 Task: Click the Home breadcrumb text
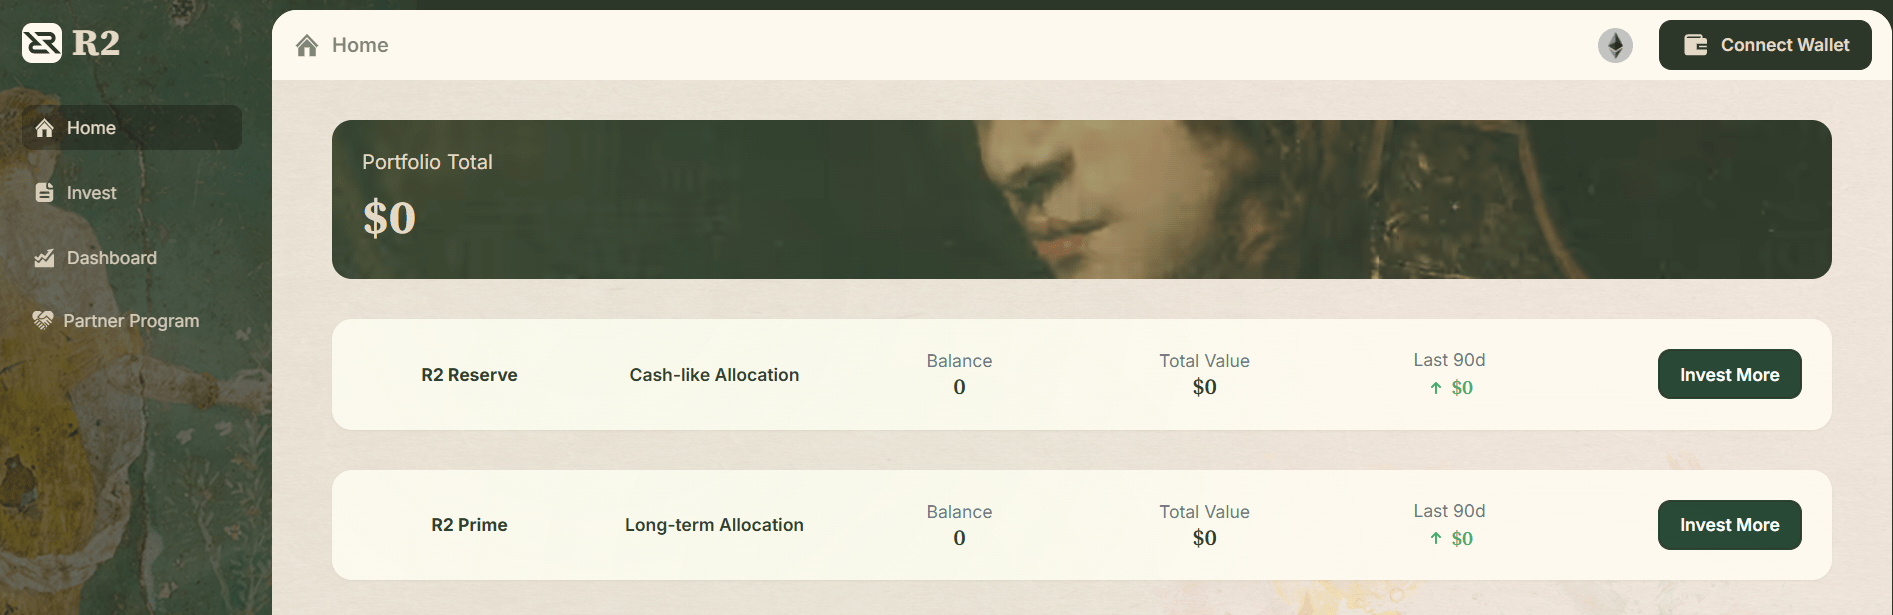click(x=360, y=45)
